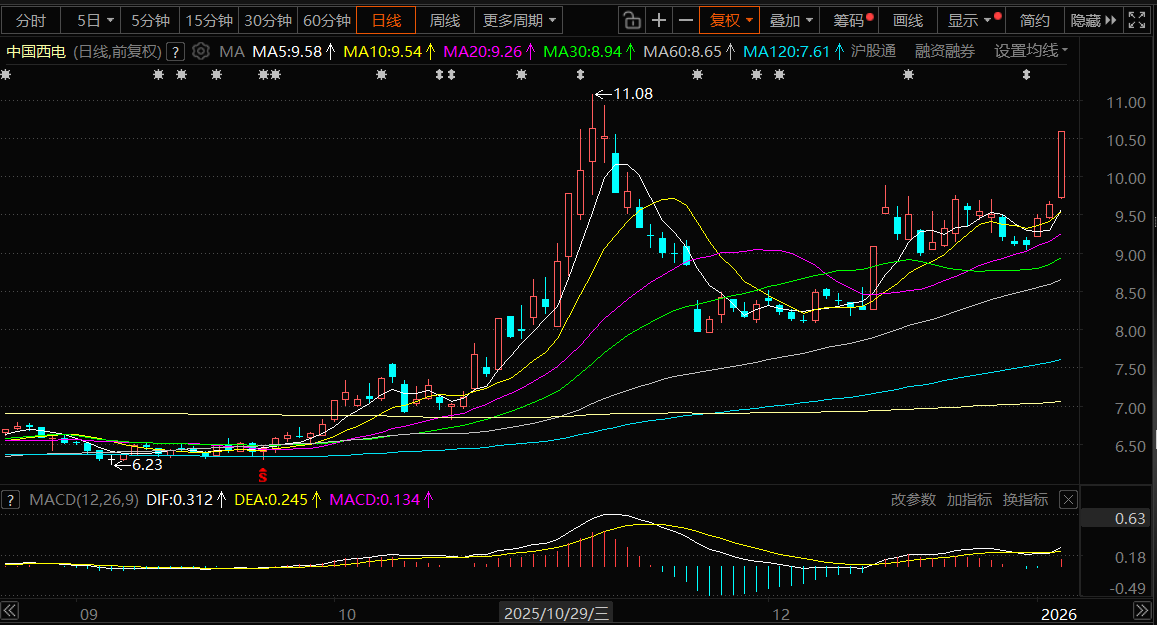Open the MA indicator settings gear
Viewport: 1157px width, 625px height.
[201, 51]
